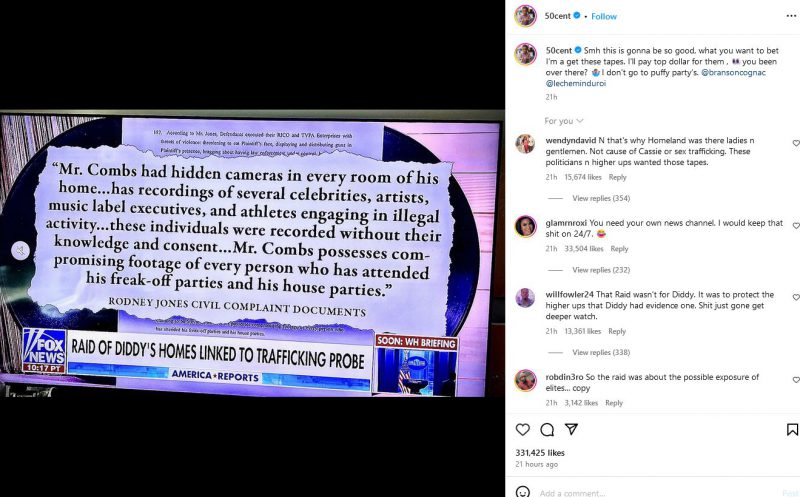The width and height of the screenshot is (800, 497).
Task: Open @bransoncognac mention link
Action: (x=734, y=72)
